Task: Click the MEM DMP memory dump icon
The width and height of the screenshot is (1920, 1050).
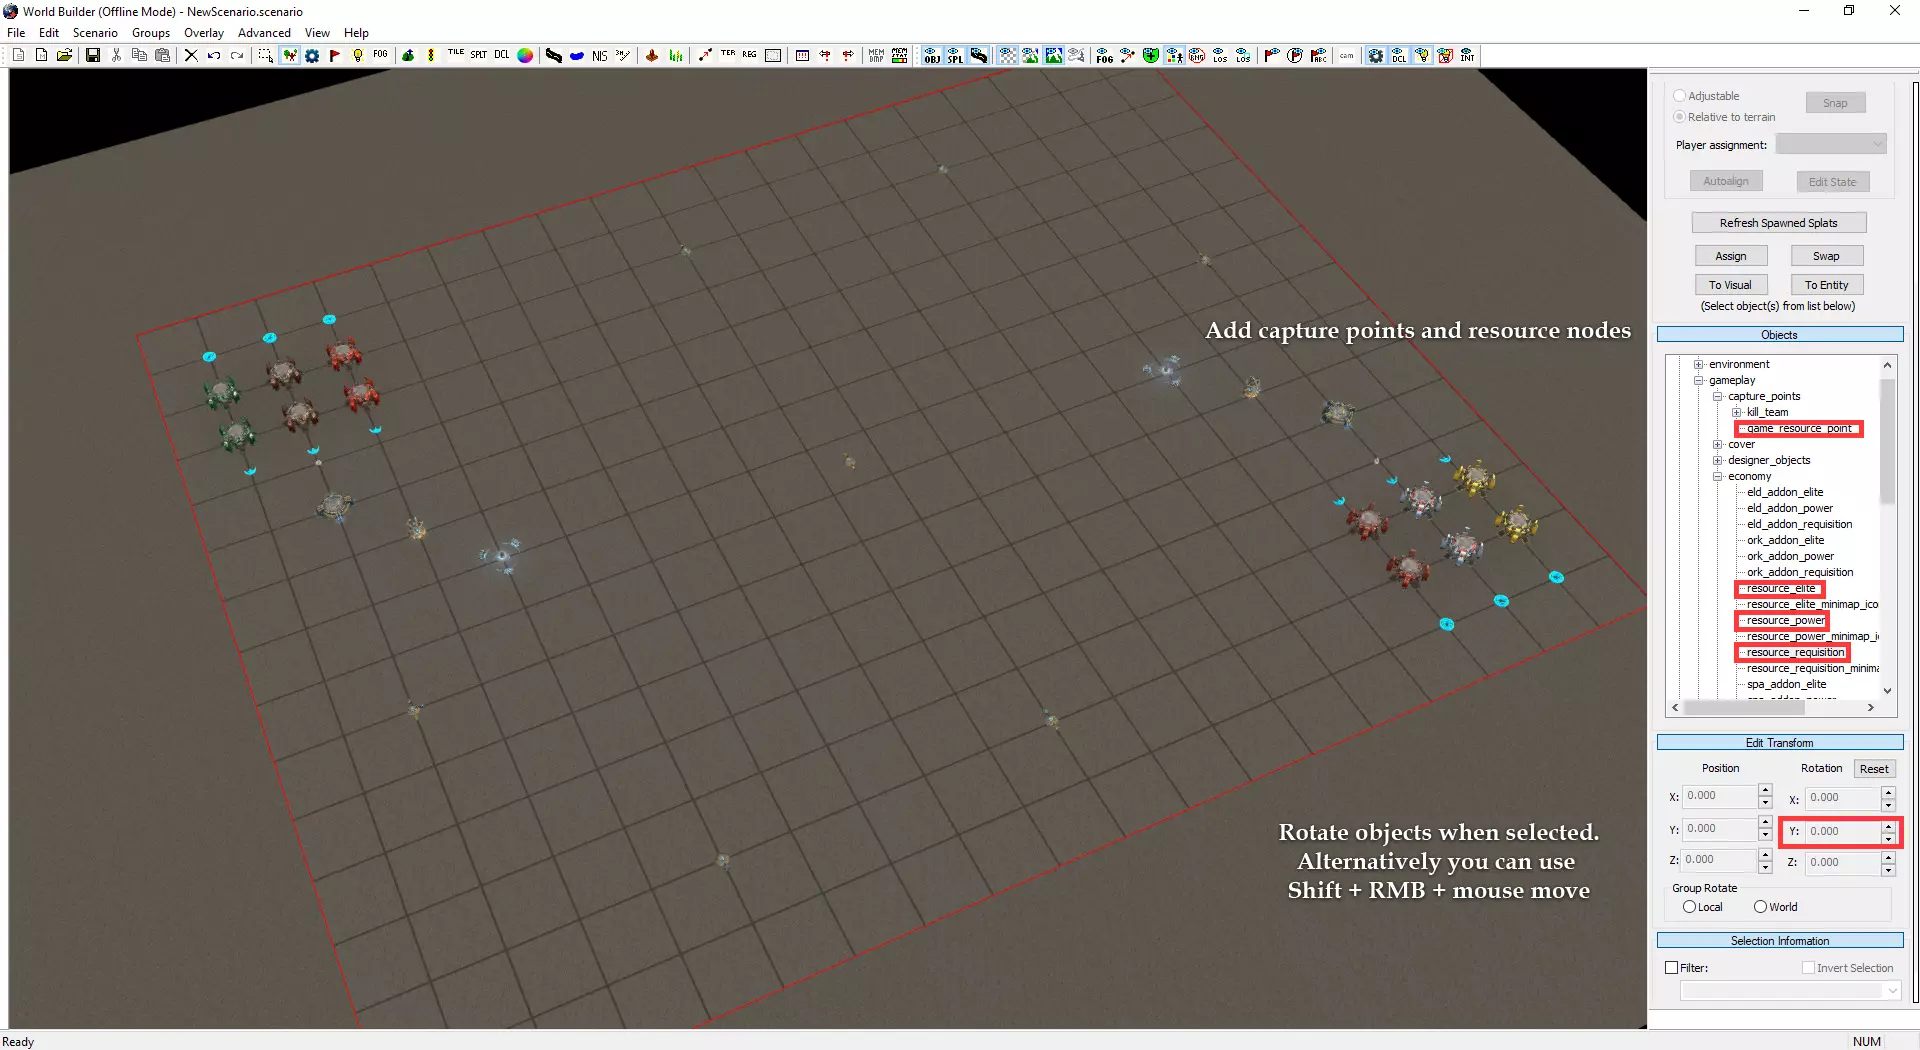Action: (877, 56)
